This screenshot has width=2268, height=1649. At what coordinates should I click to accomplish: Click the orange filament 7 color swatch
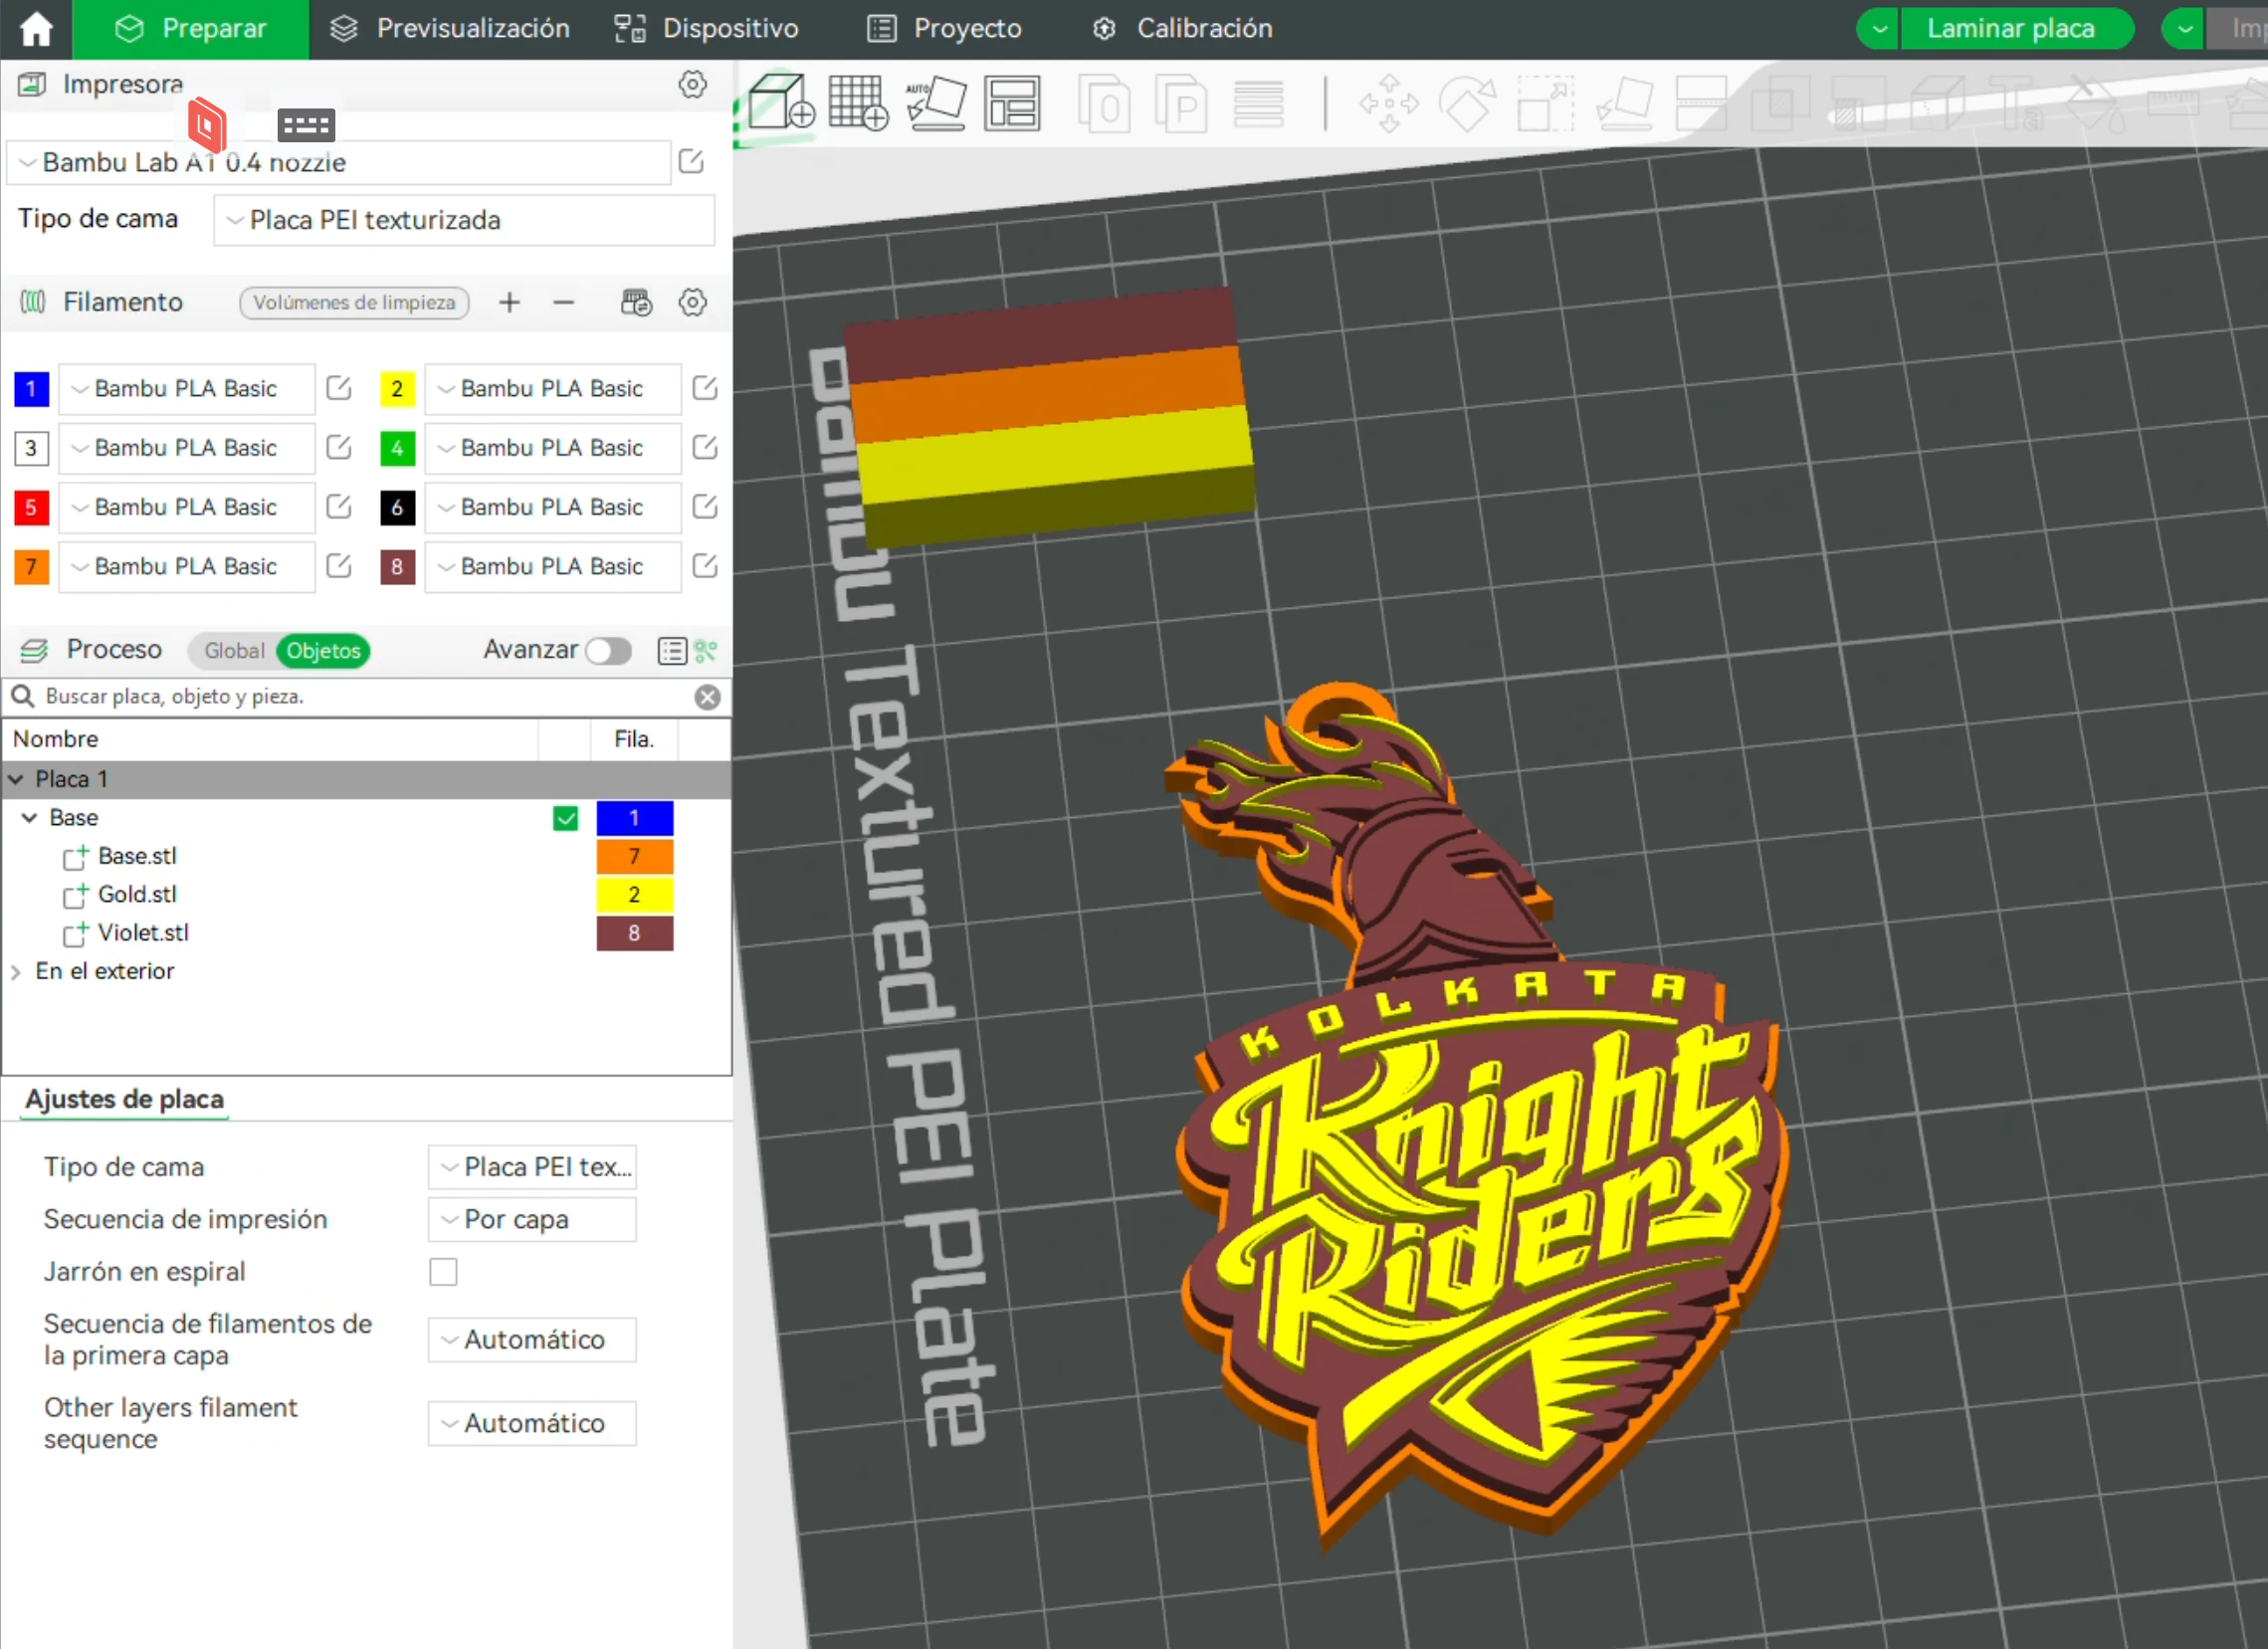point(31,567)
